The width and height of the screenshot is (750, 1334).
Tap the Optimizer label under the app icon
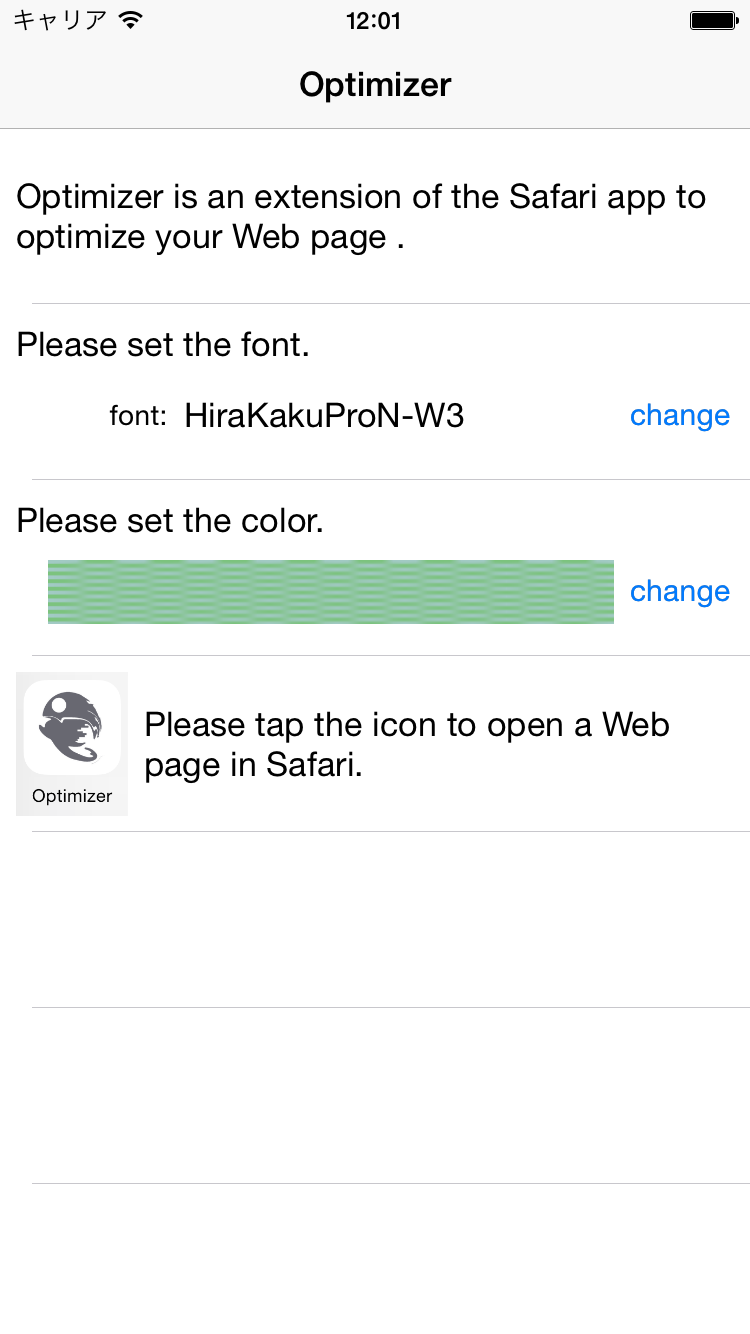[71, 796]
